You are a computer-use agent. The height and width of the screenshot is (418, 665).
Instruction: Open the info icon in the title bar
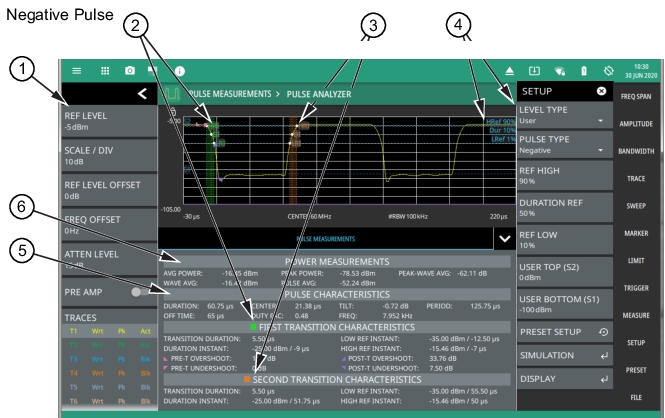[x=180, y=72]
